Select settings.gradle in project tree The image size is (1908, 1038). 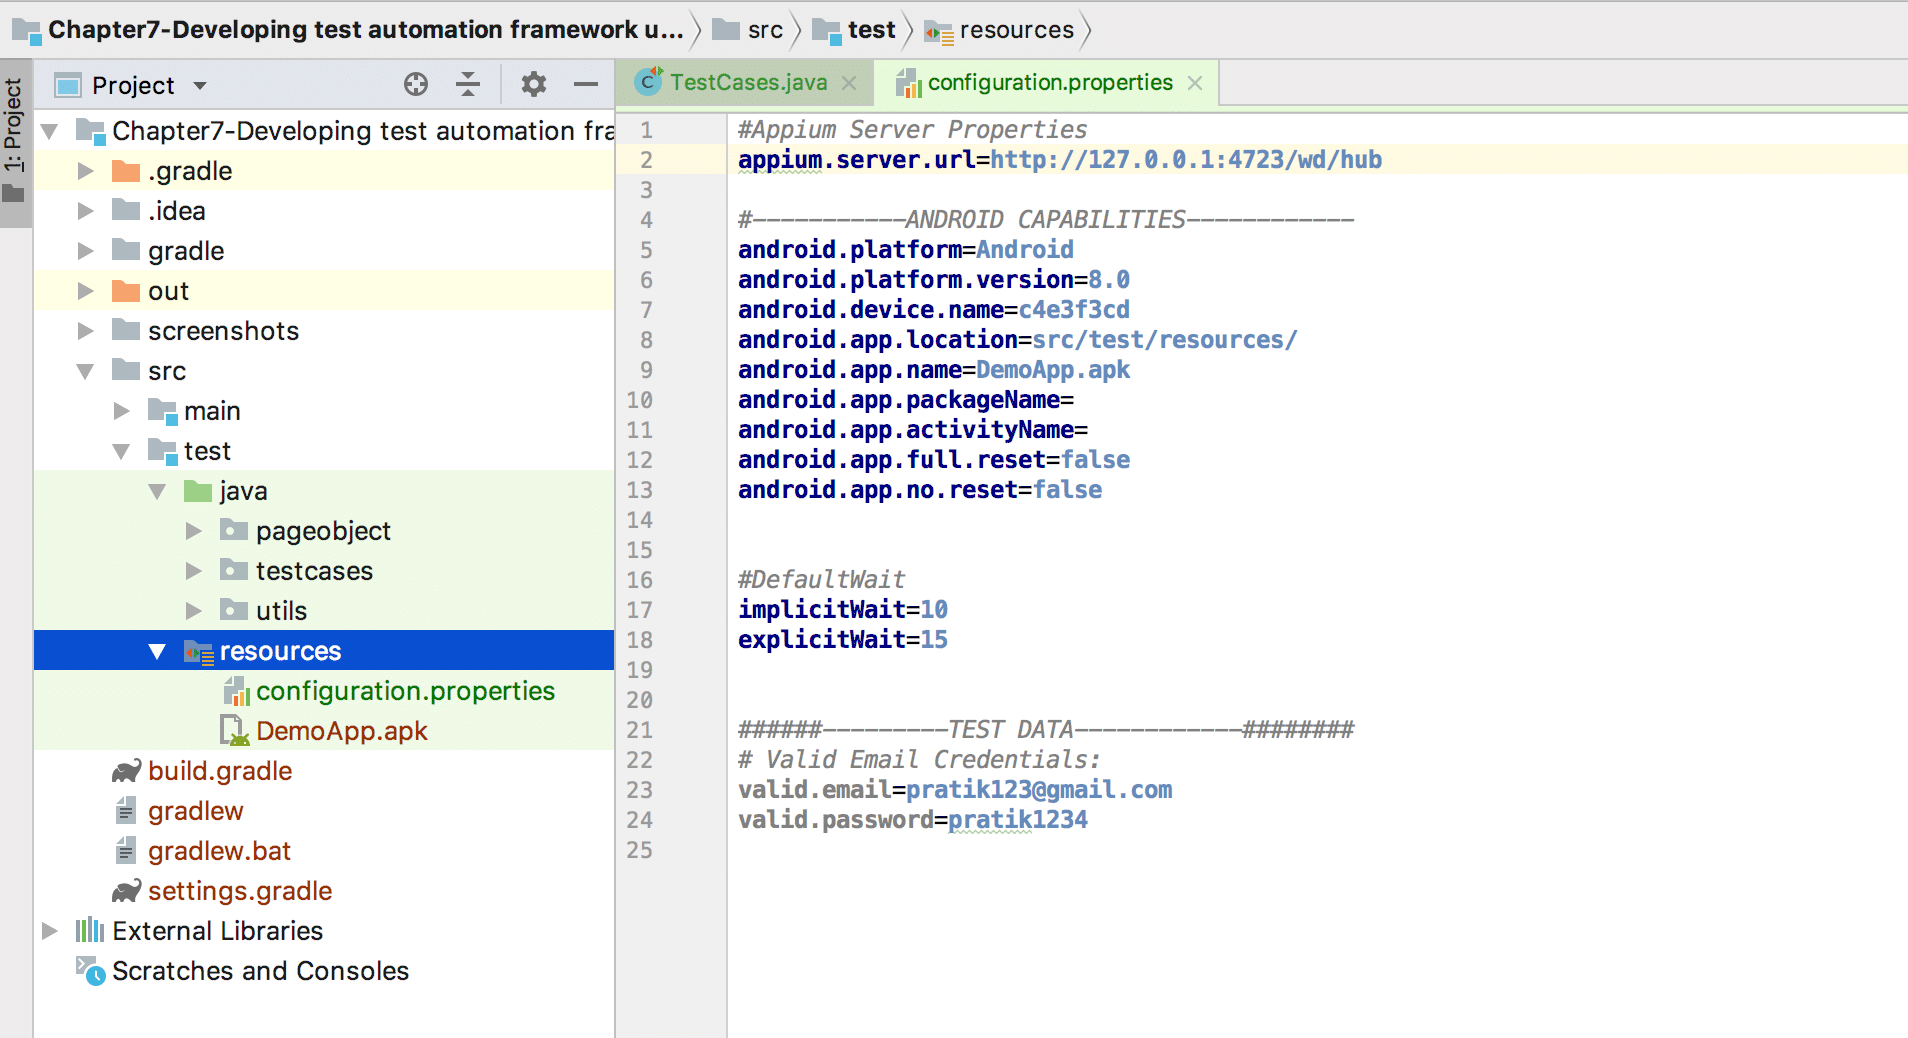240,891
